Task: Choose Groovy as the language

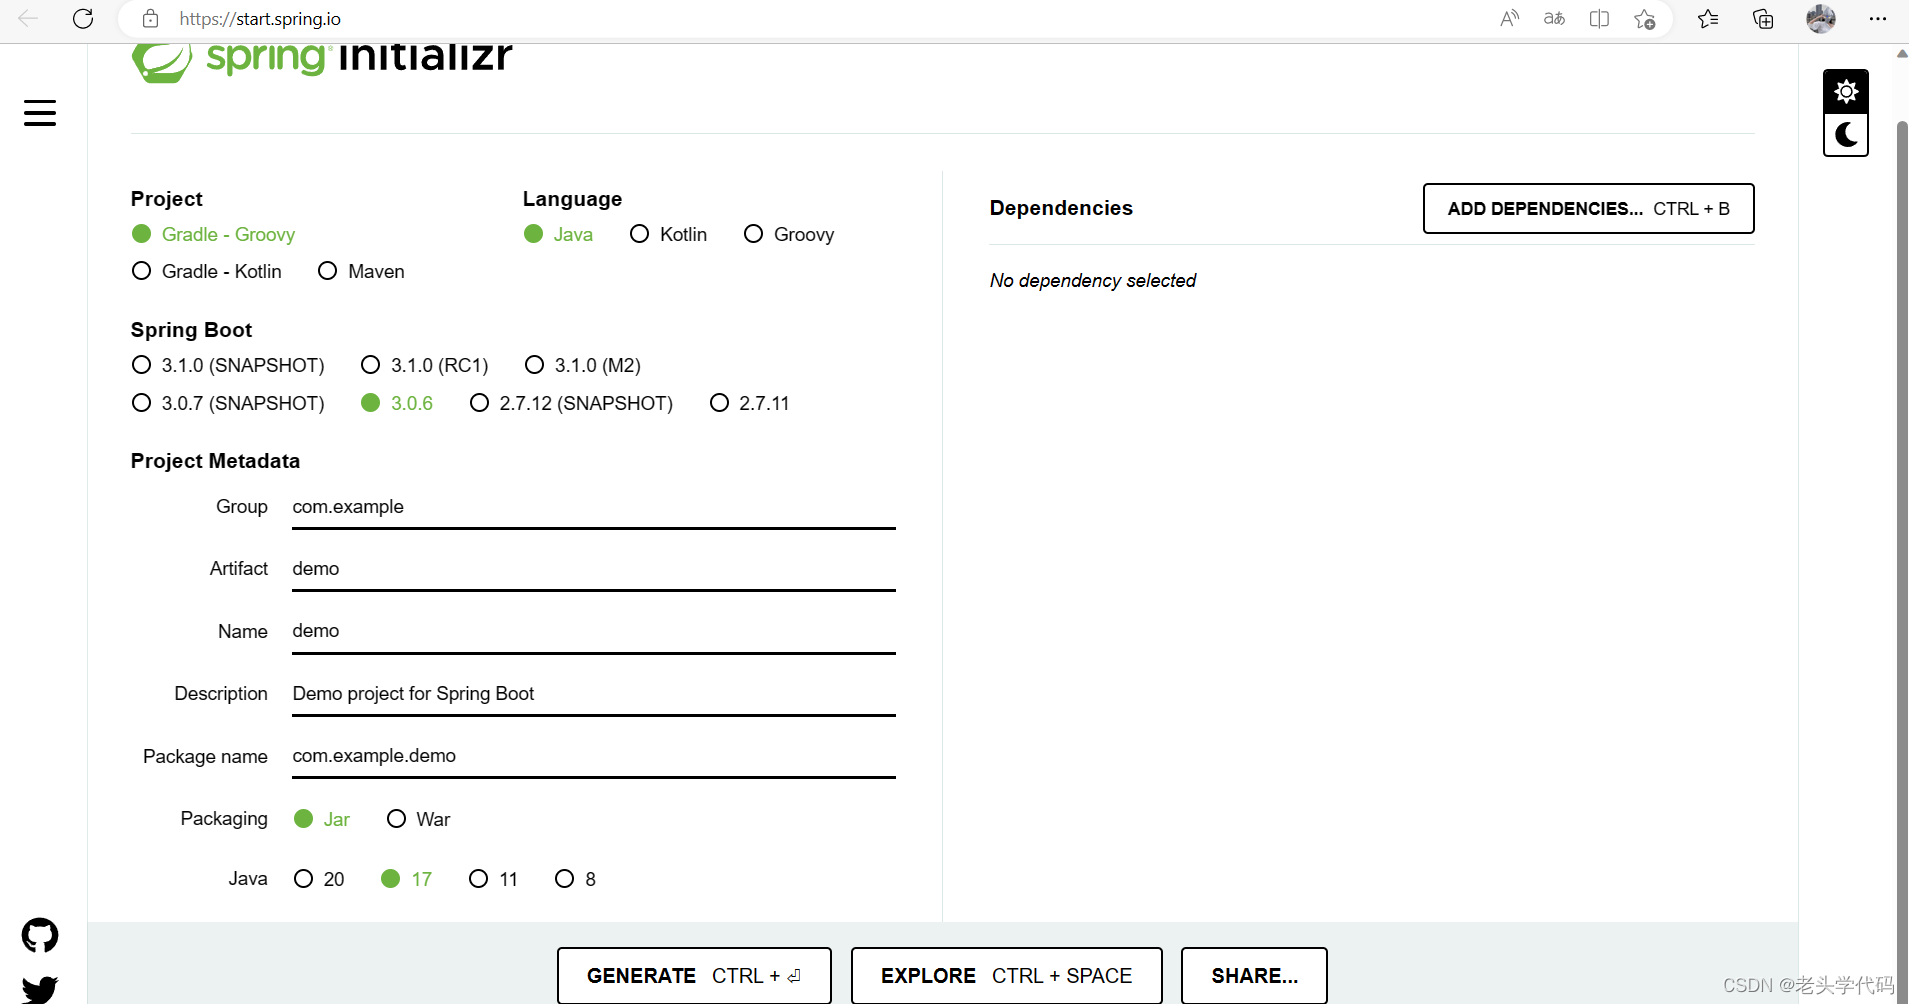Action: pyautogui.click(x=789, y=234)
